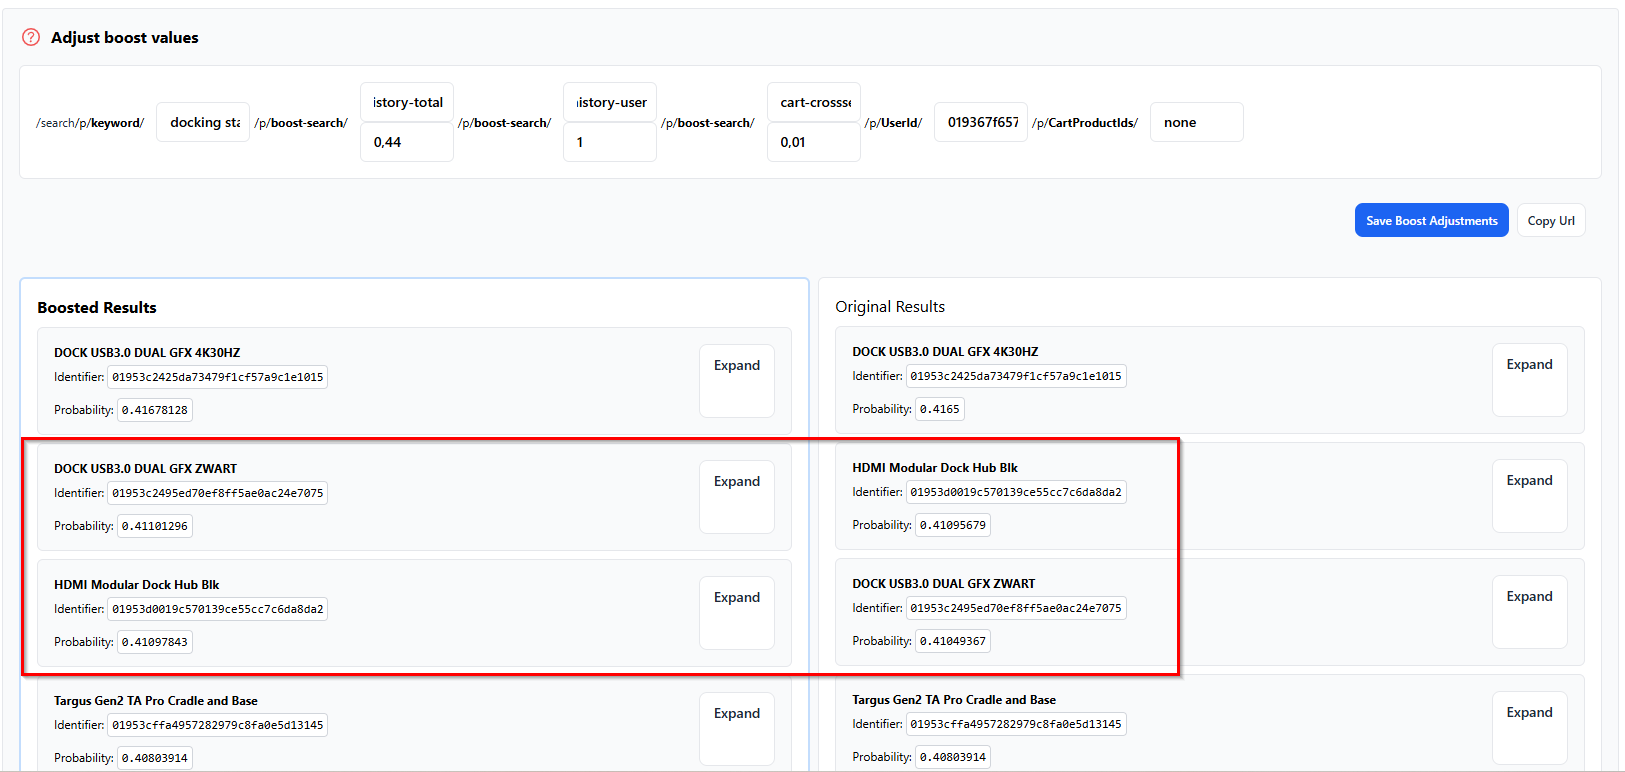Click the 'Boosted Results' heading
The height and width of the screenshot is (772, 1625).
pyautogui.click(x=97, y=308)
